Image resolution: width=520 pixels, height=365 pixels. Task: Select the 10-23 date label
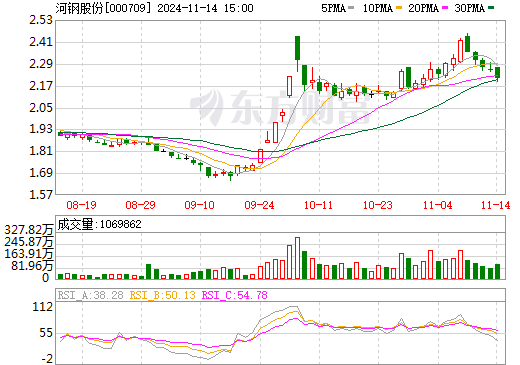377,205
